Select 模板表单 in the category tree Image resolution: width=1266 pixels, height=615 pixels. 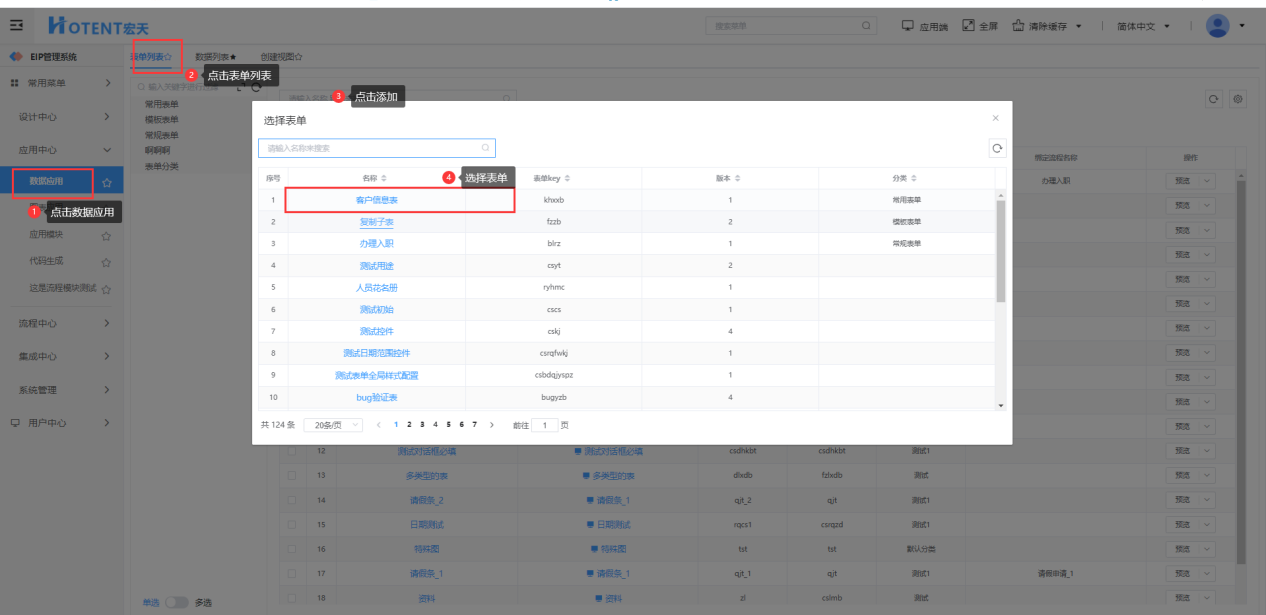[162, 119]
